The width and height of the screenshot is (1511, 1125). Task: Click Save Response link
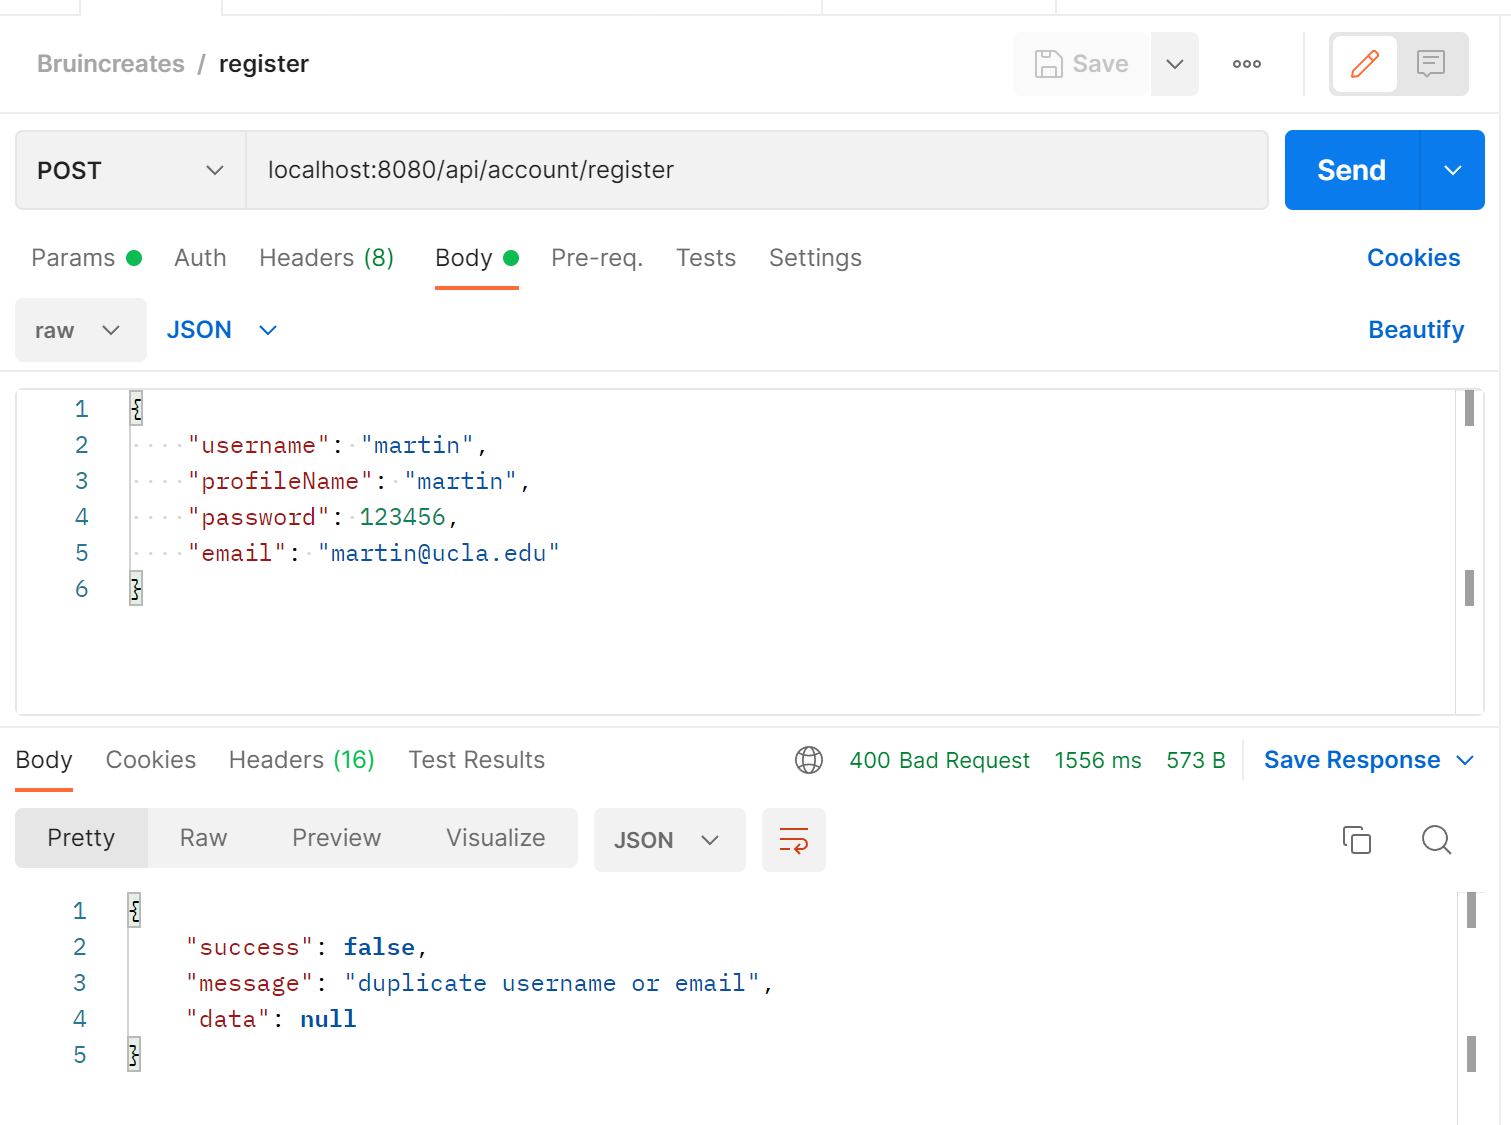coord(1352,760)
